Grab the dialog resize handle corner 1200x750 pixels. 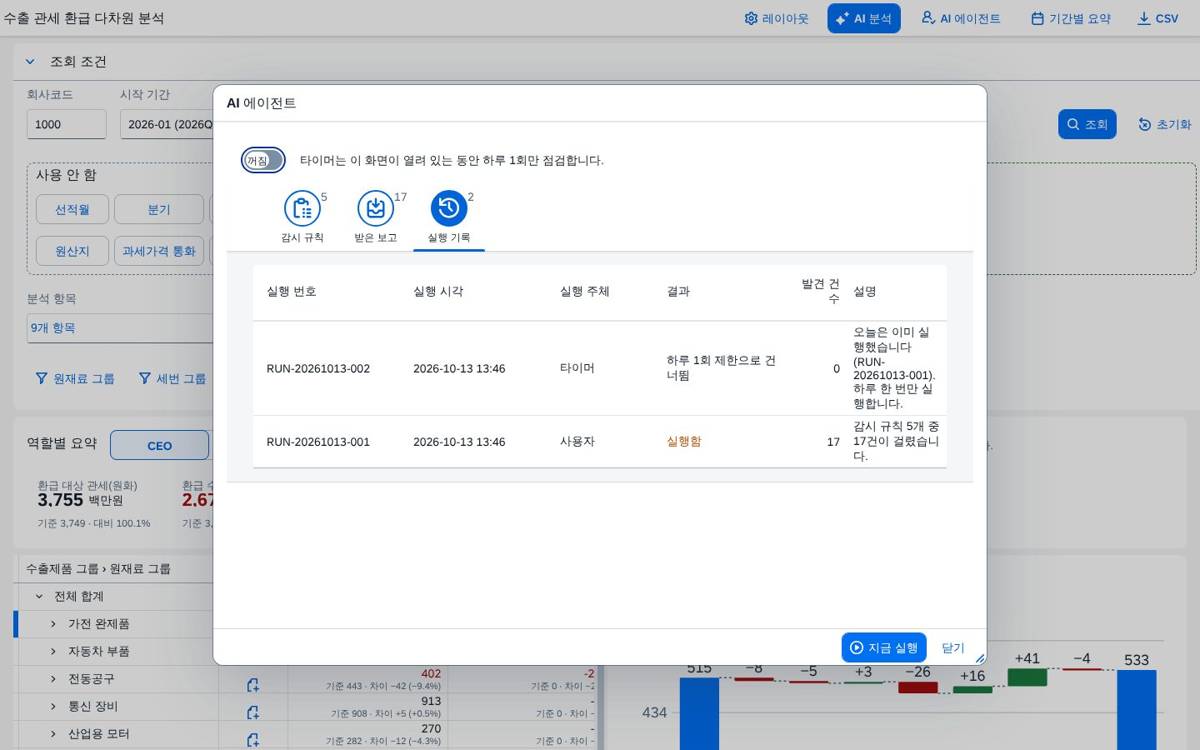(x=980, y=658)
